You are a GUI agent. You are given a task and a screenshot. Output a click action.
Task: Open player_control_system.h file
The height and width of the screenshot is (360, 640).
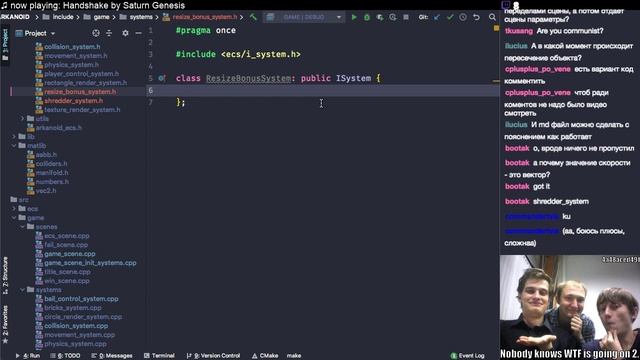pyautogui.click(x=82, y=73)
